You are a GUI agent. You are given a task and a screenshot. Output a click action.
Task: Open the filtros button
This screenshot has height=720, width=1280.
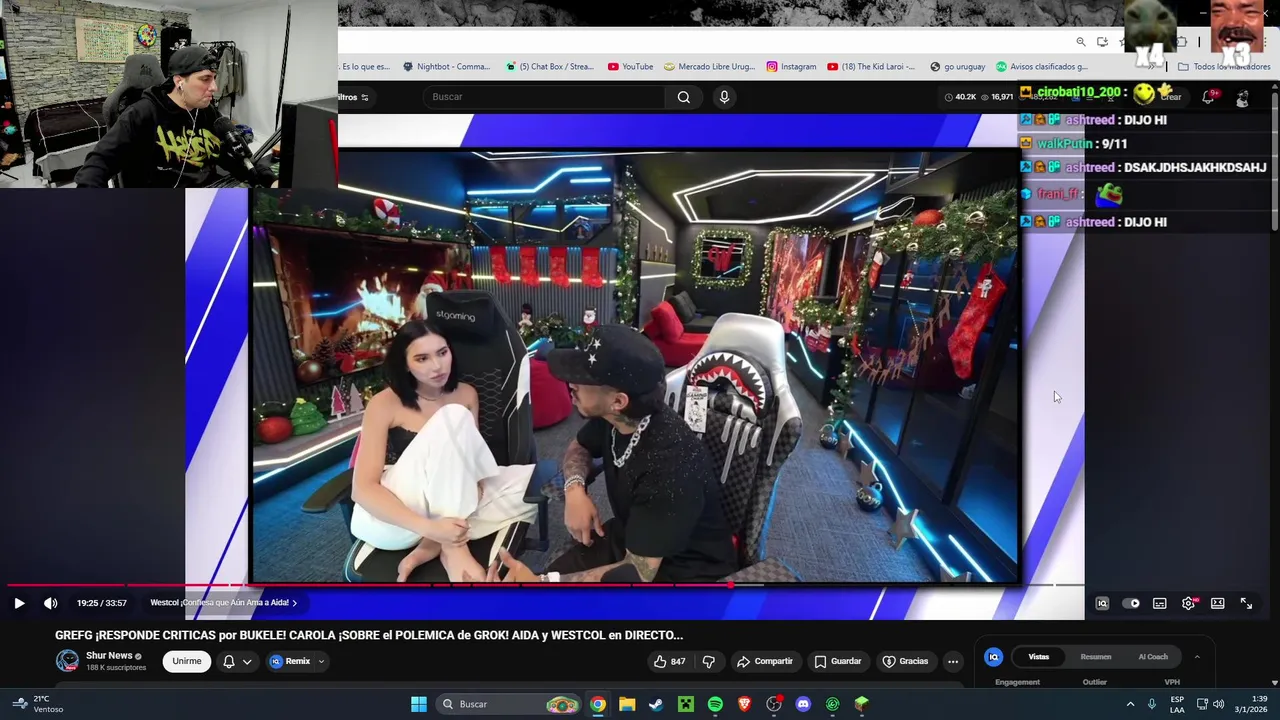[x=353, y=97]
